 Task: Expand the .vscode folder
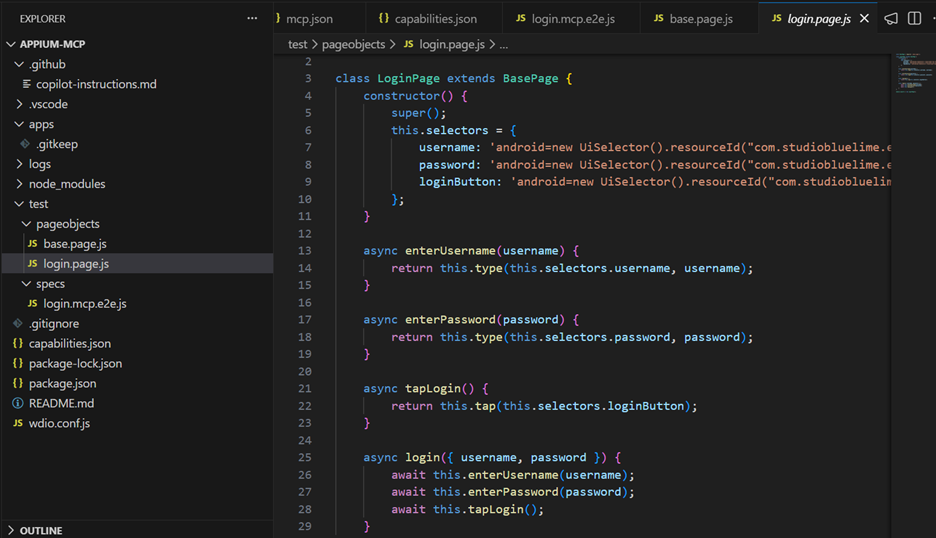48,104
